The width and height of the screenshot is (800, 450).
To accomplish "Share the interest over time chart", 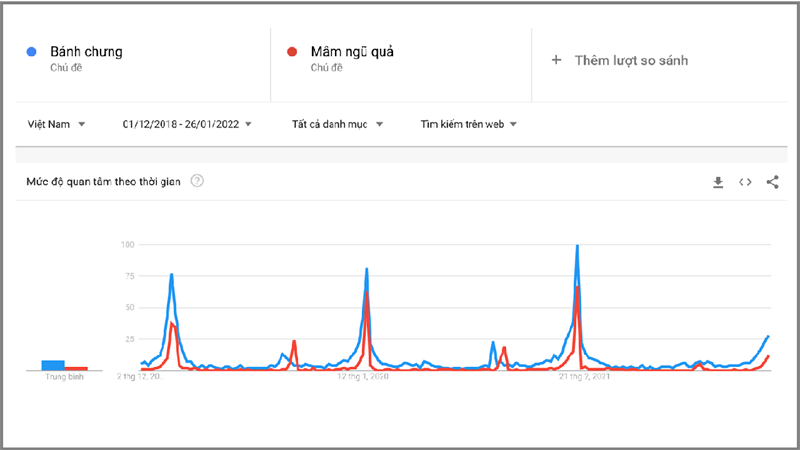I will coord(772,182).
